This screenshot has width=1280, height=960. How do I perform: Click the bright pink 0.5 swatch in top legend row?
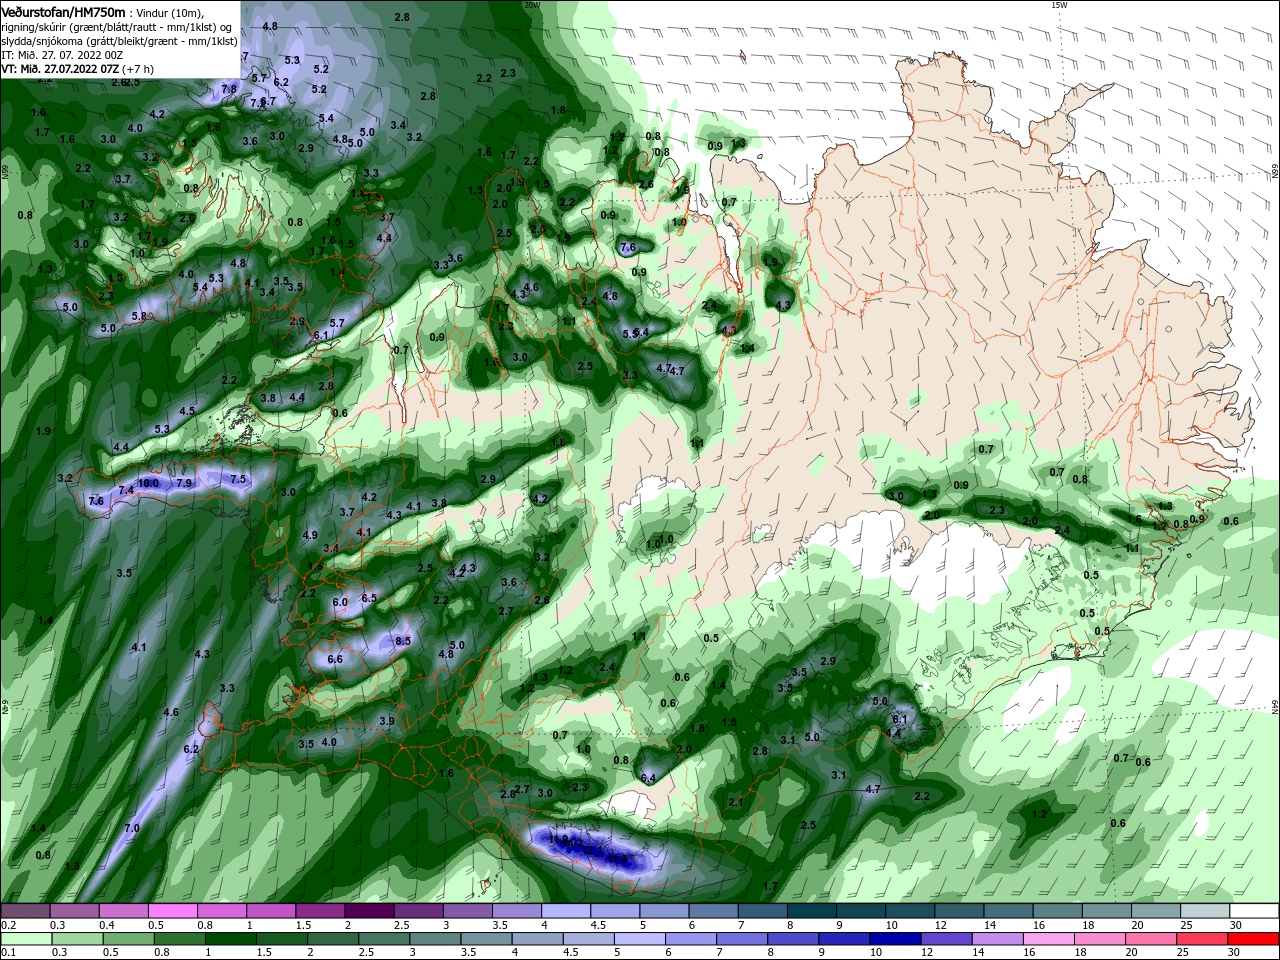pyautogui.click(x=171, y=911)
